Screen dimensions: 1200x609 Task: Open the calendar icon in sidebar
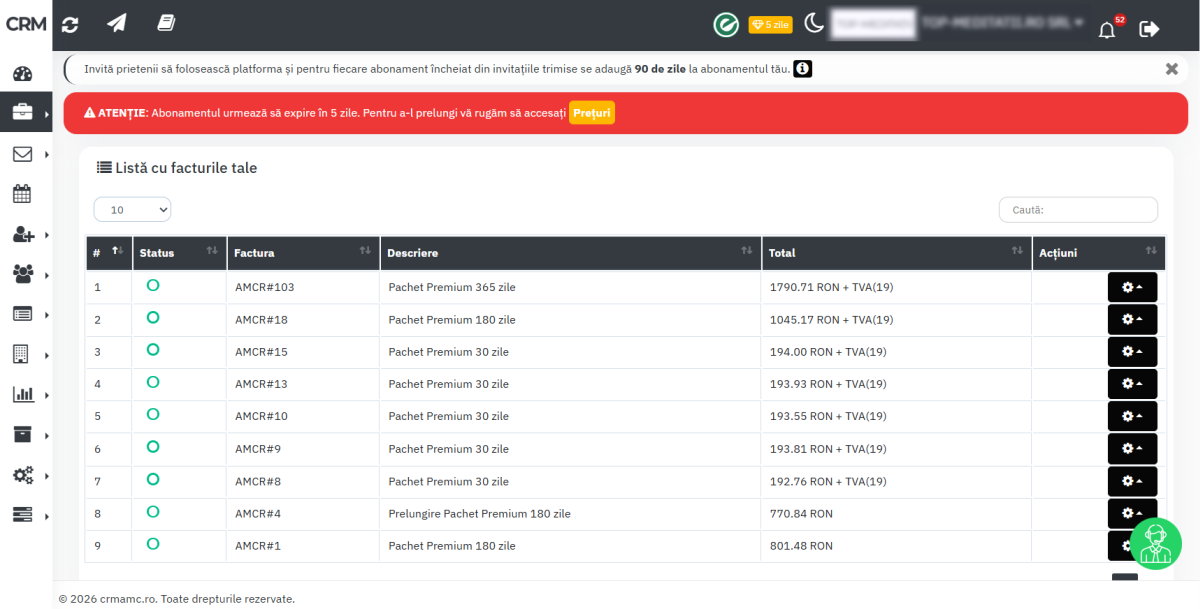click(22, 194)
